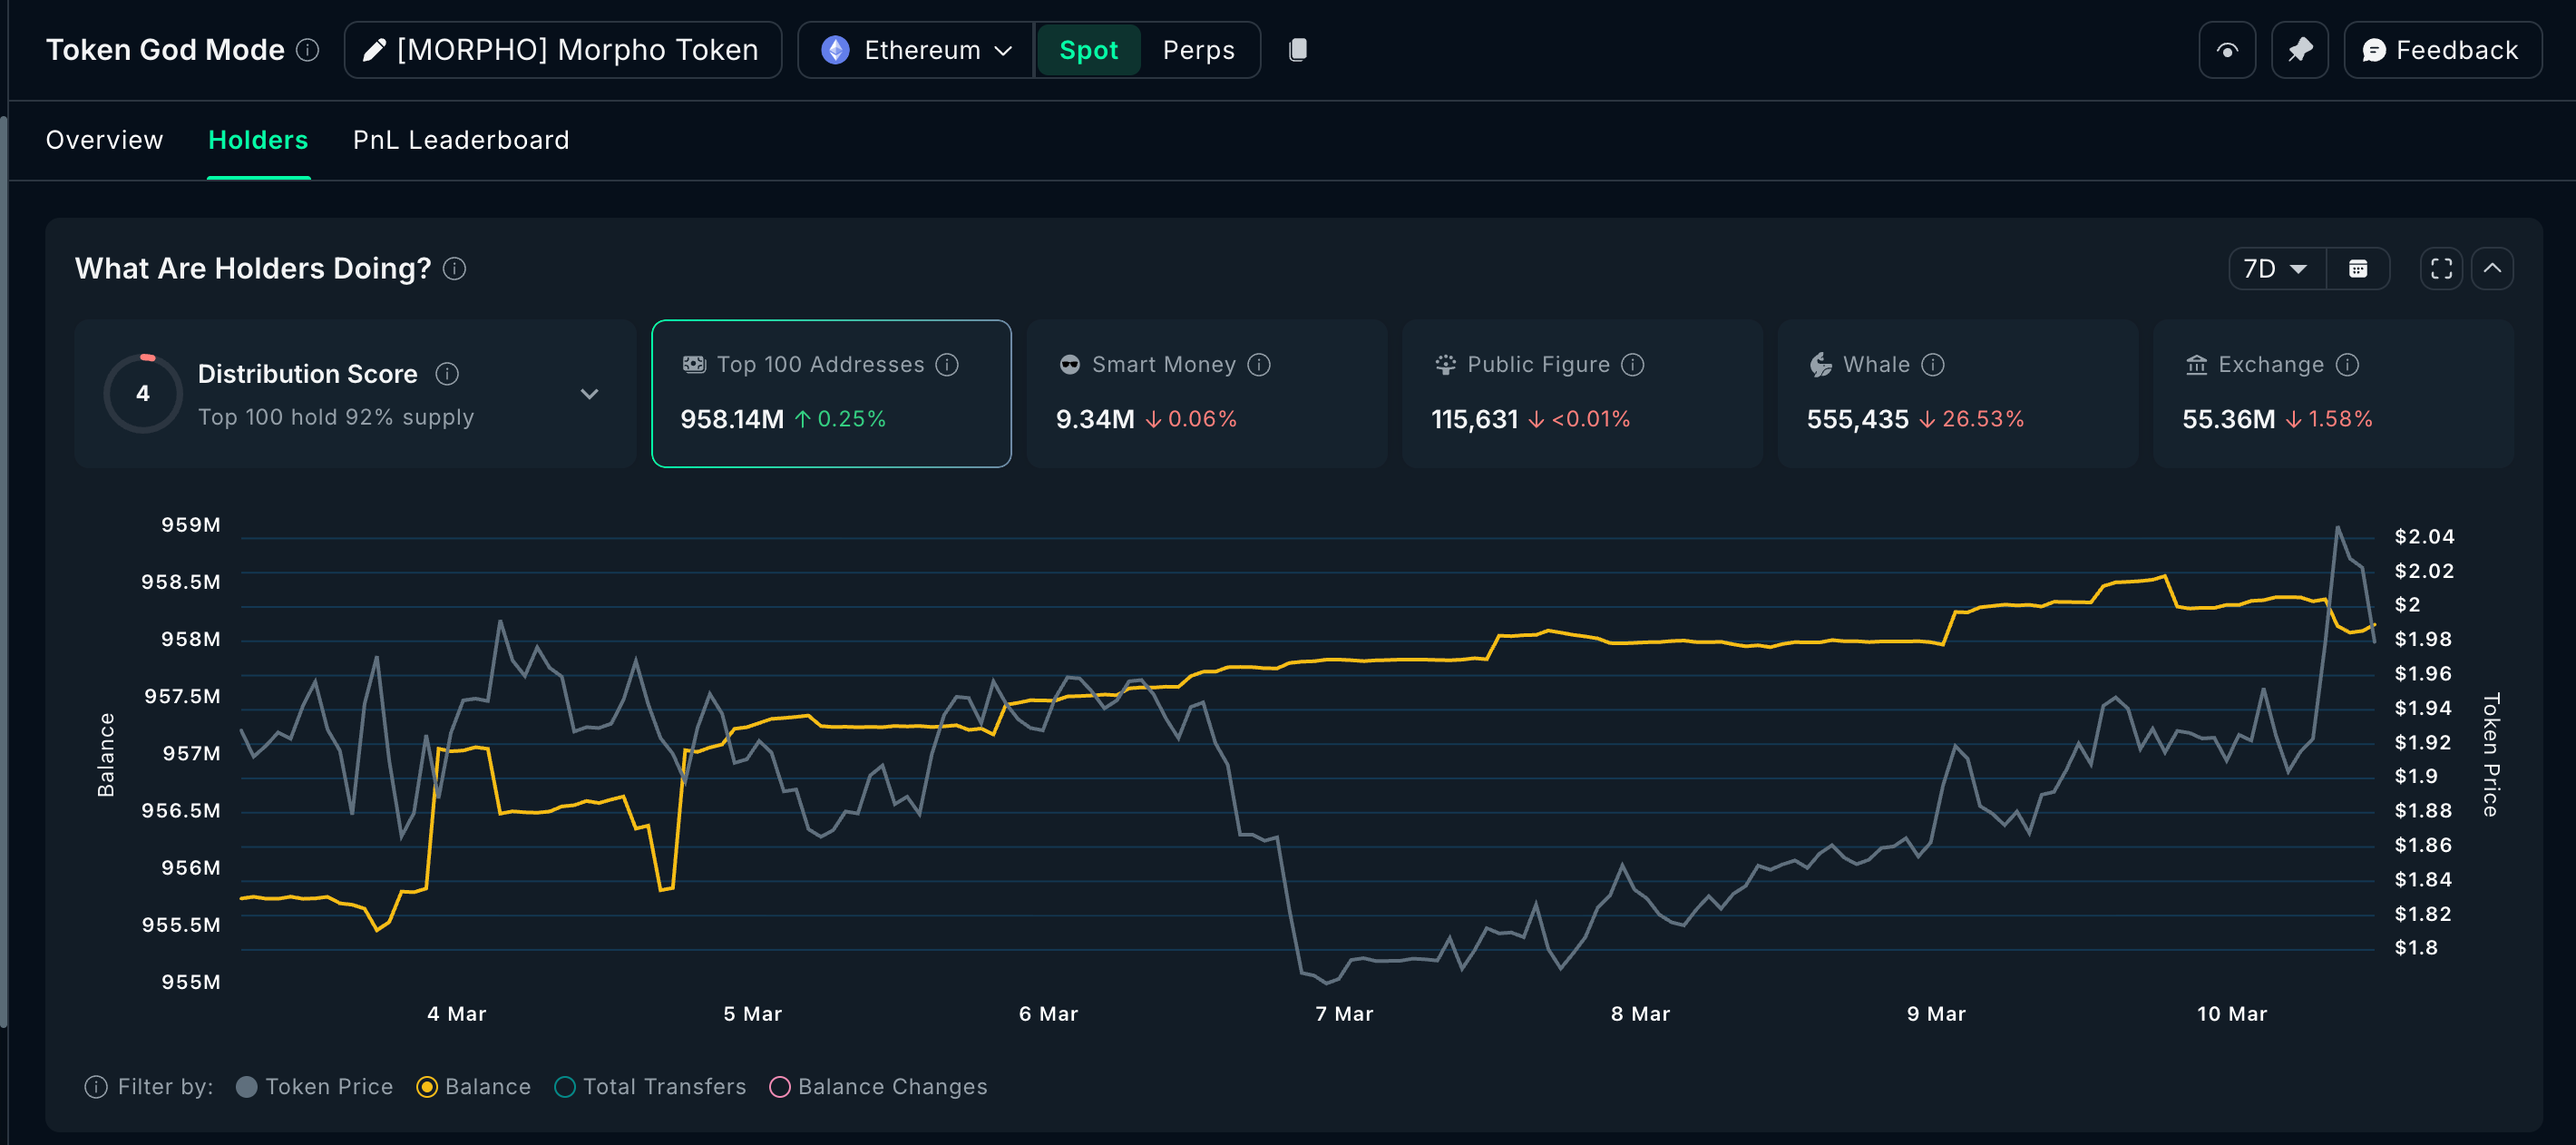The width and height of the screenshot is (2576, 1145).
Task: Open the PnL Leaderboard tab
Action: point(460,140)
